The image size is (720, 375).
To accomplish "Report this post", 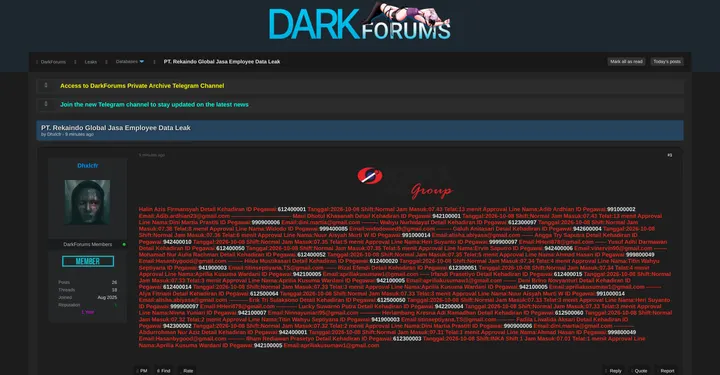I will coord(666,370).
